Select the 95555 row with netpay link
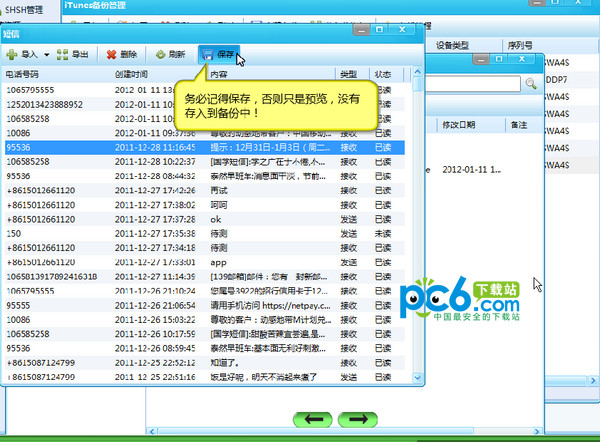600x442 pixels. 205,305
